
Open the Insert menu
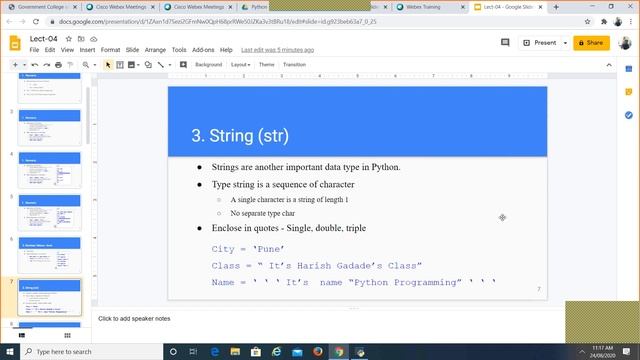[87, 50]
